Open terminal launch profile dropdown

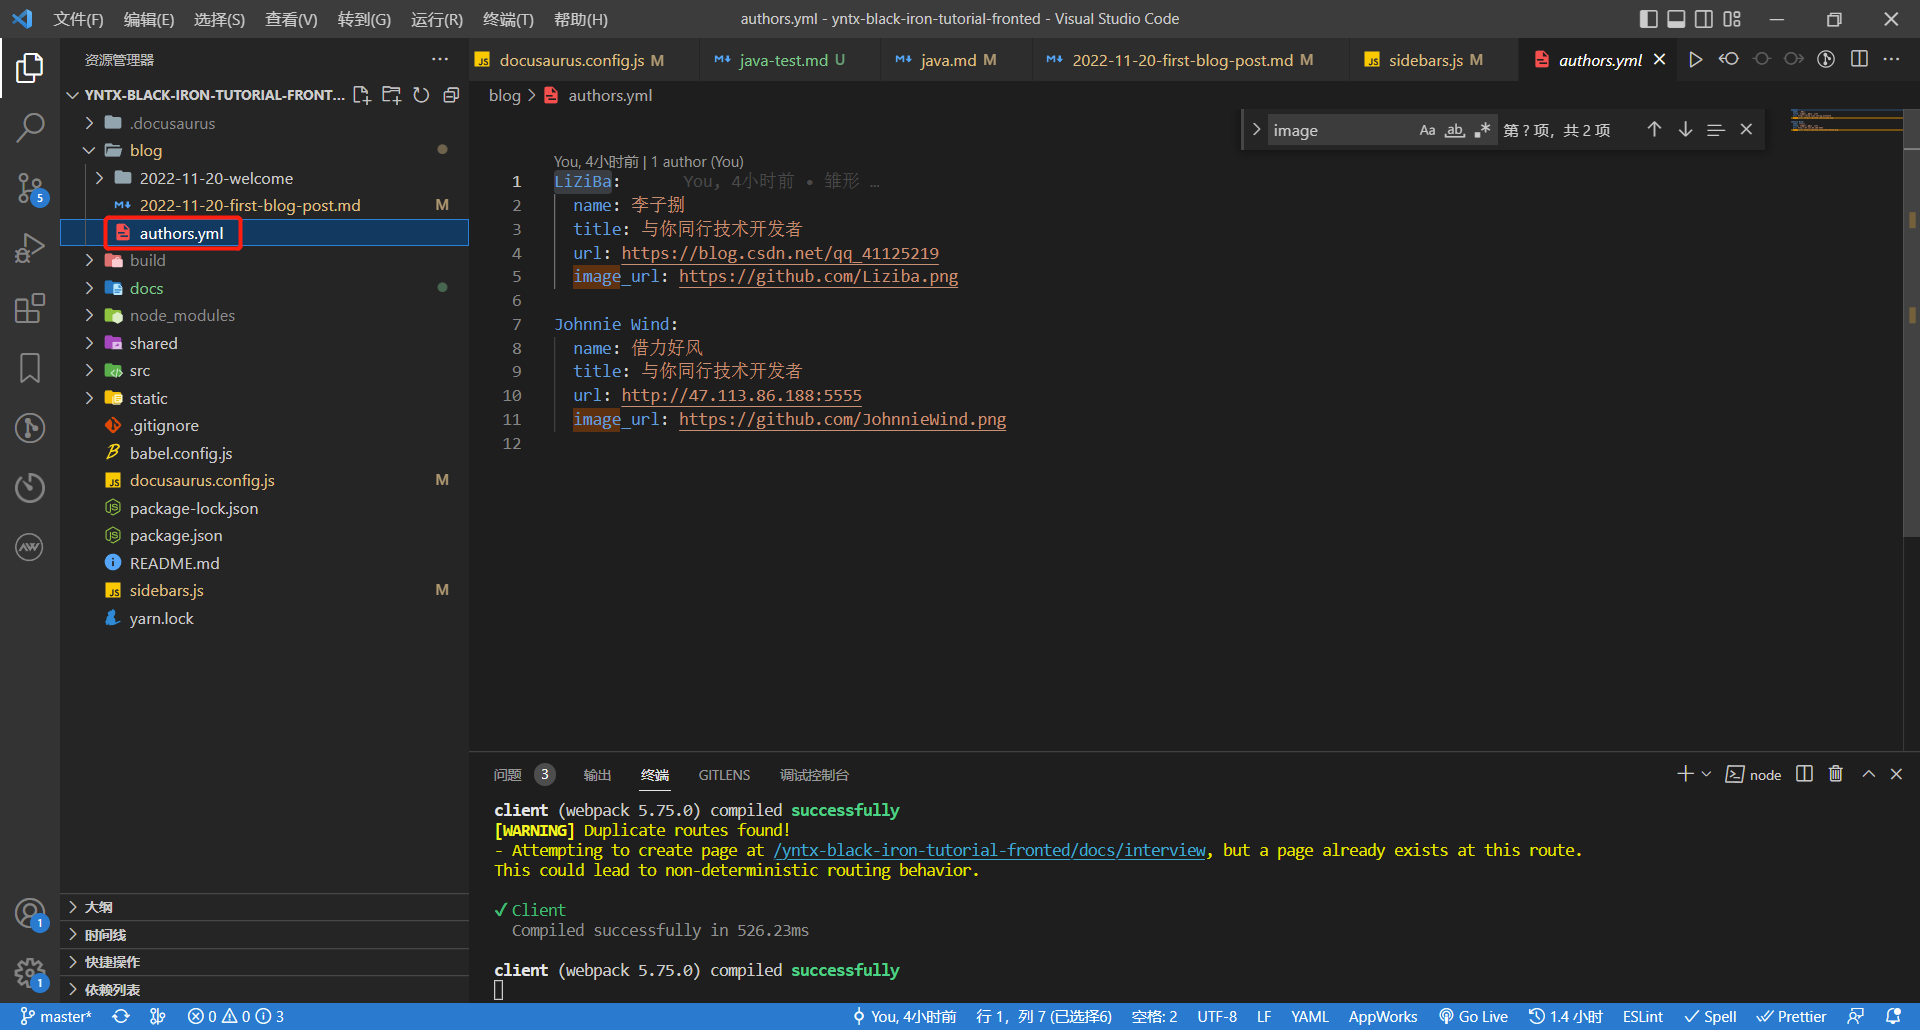[x=1706, y=774]
